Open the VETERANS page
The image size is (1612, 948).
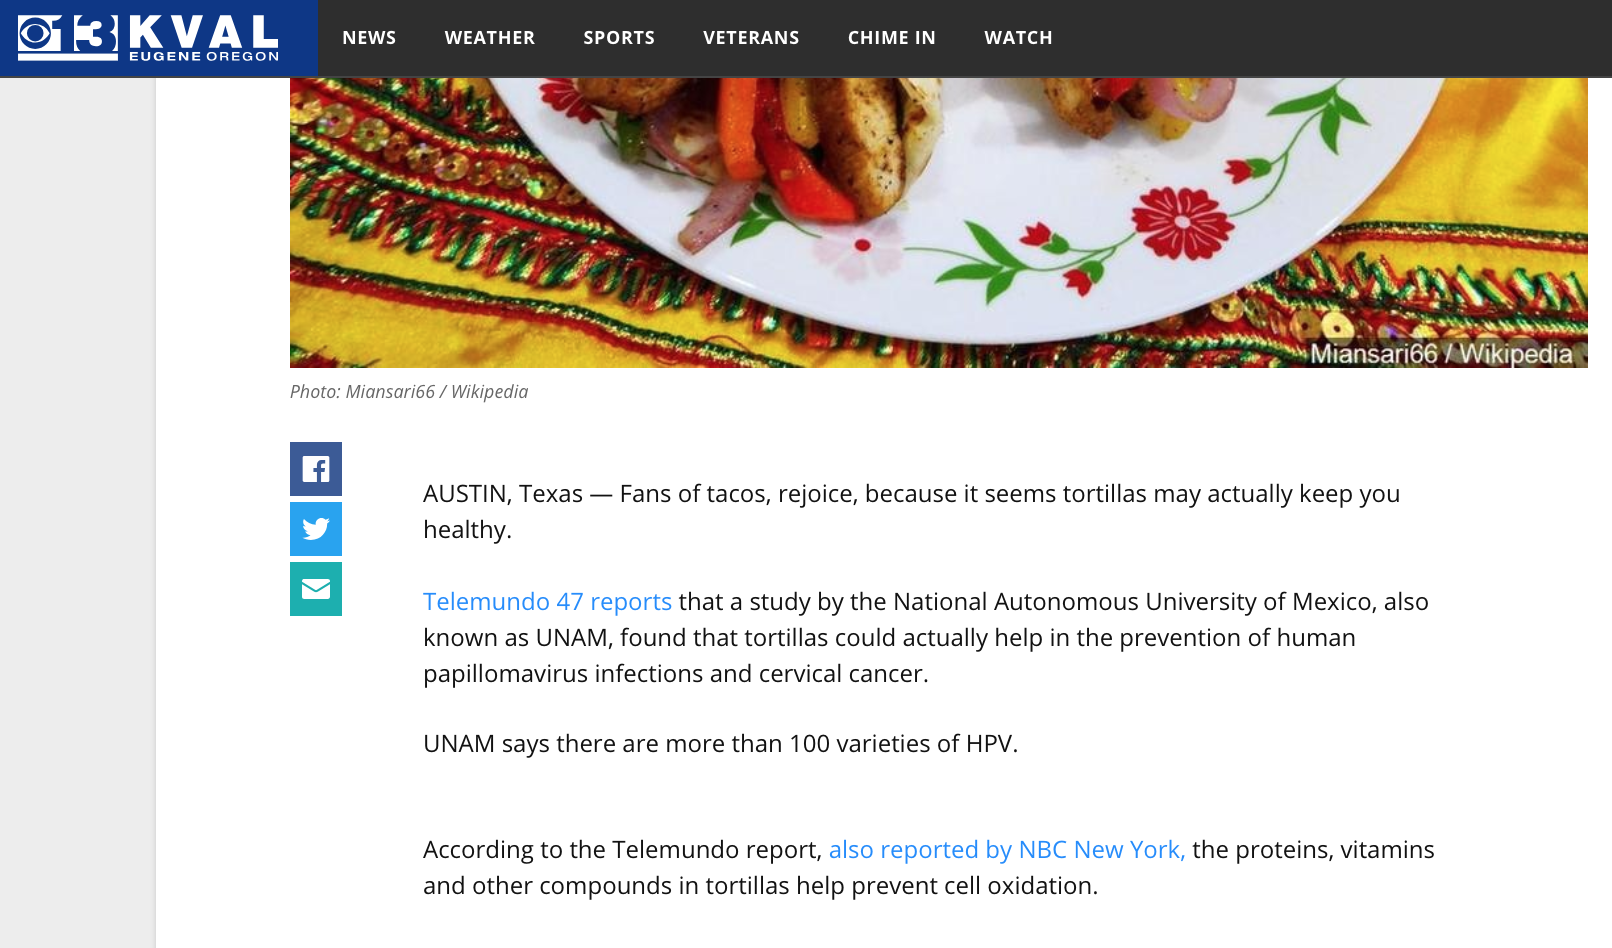point(751,37)
